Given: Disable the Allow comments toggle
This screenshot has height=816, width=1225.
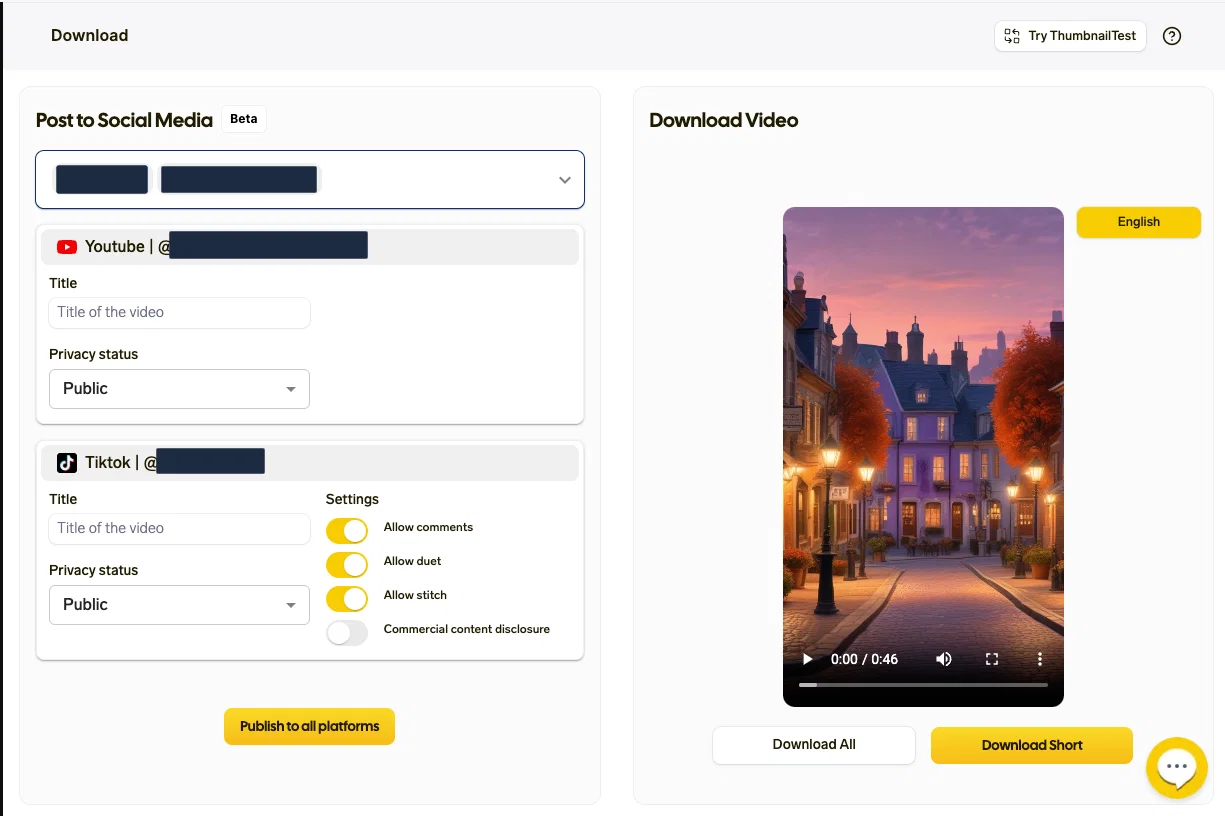Looking at the screenshot, I should coord(347,530).
